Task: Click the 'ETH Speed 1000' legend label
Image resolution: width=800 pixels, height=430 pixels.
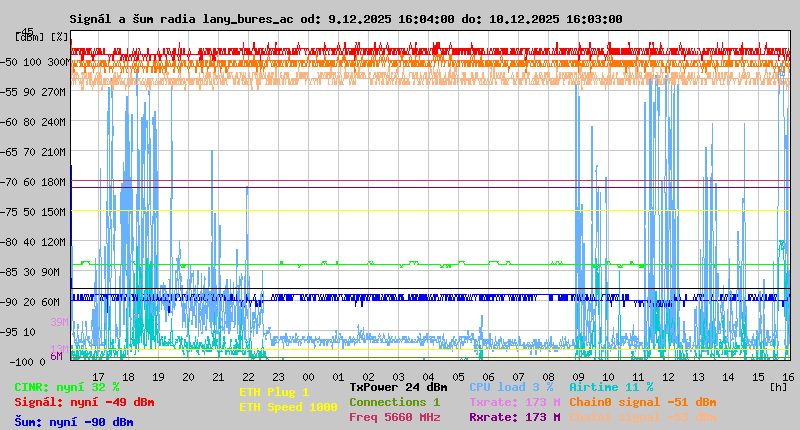Action: click(x=288, y=407)
